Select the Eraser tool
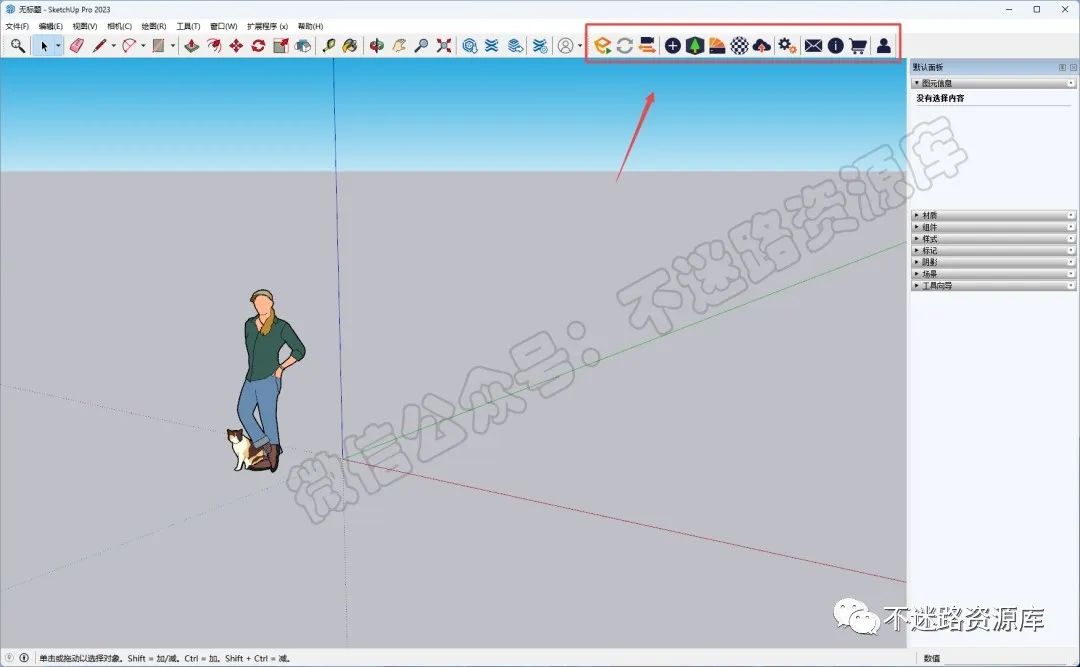Screen dimensions: 1080x667 (x=76, y=45)
